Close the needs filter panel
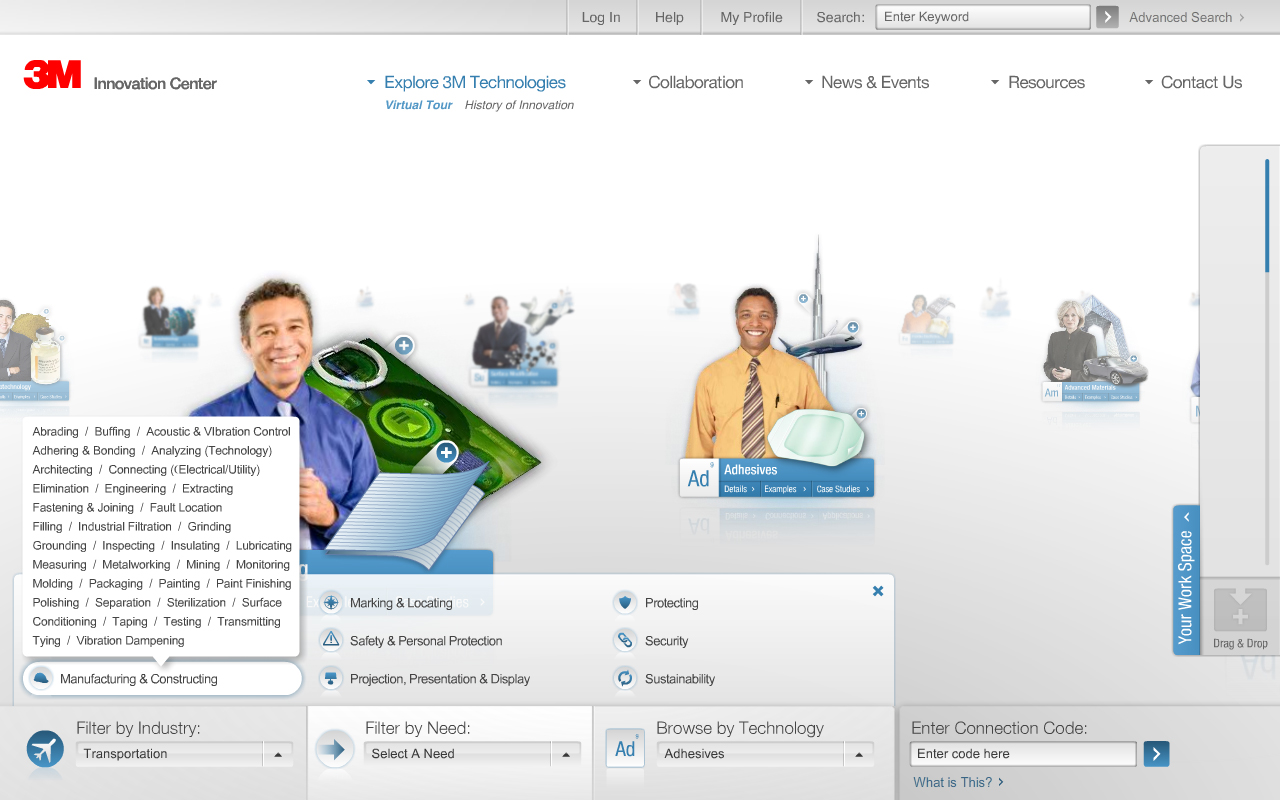 click(878, 591)
